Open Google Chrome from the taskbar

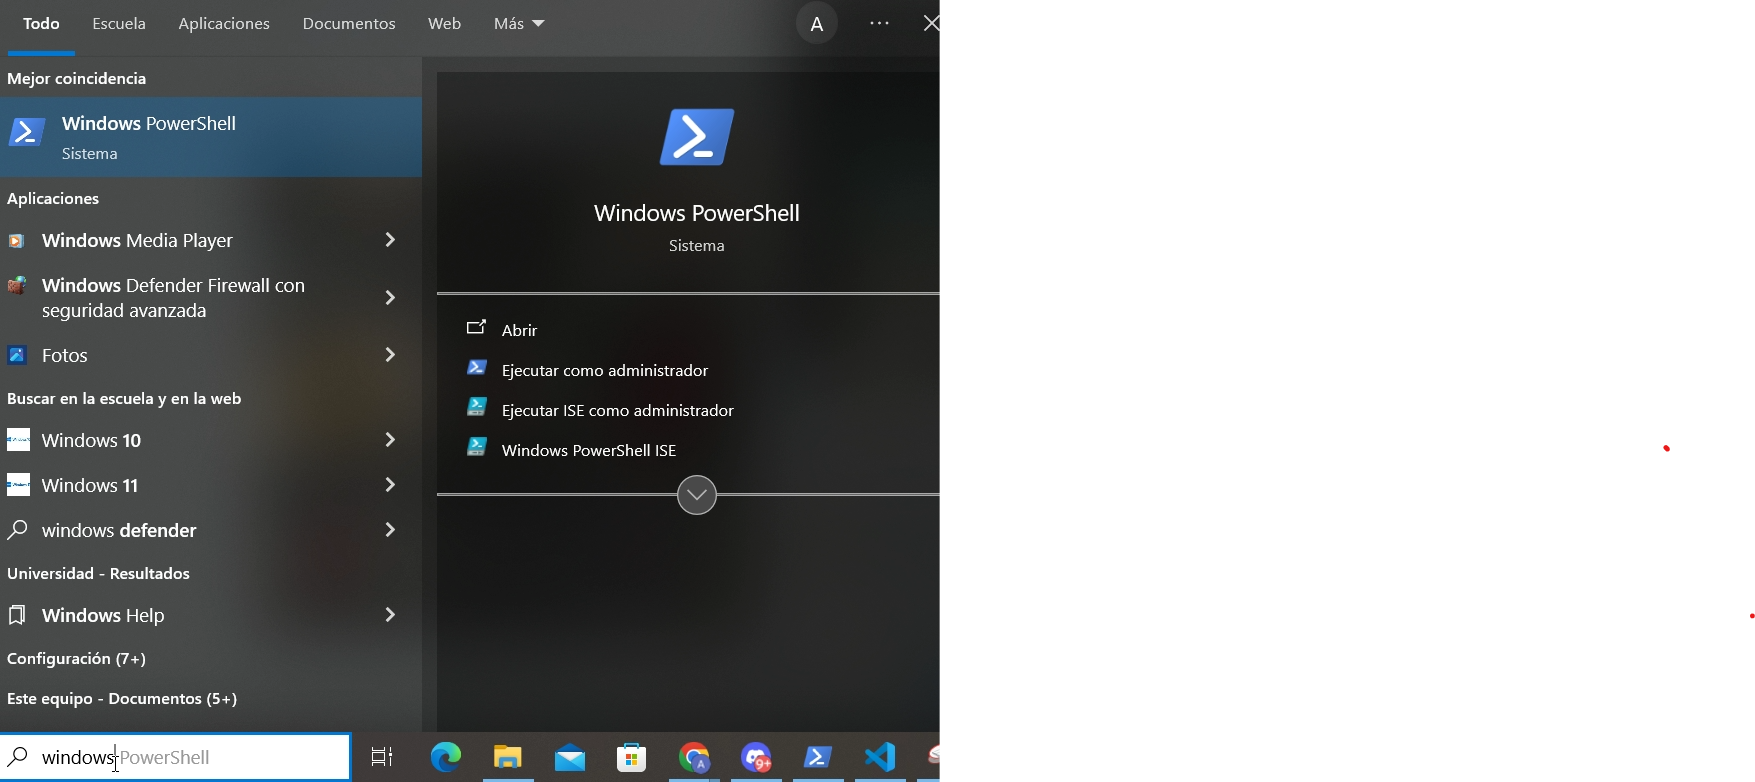click(694, 758)
